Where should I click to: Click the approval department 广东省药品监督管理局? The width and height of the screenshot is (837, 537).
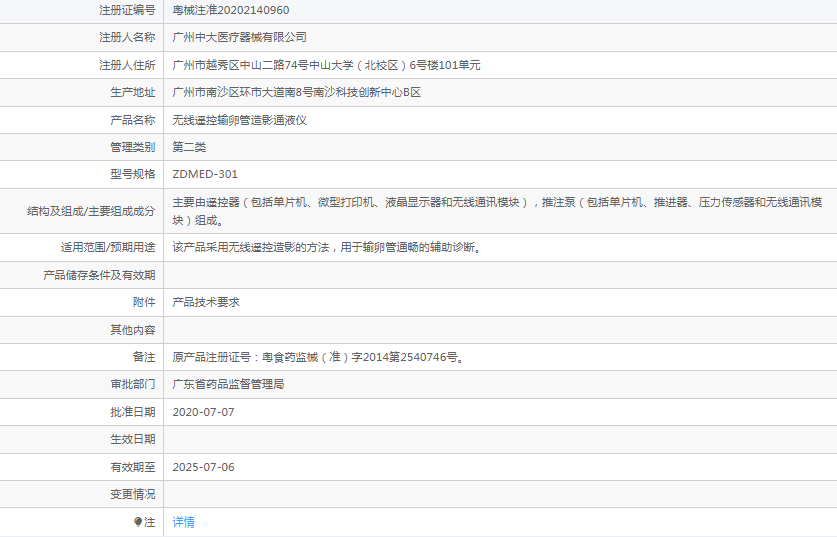(228, 384)
